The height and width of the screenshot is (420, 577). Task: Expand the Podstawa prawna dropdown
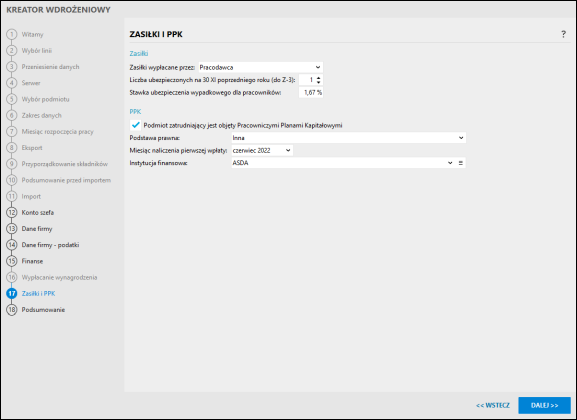click(348, 138)
